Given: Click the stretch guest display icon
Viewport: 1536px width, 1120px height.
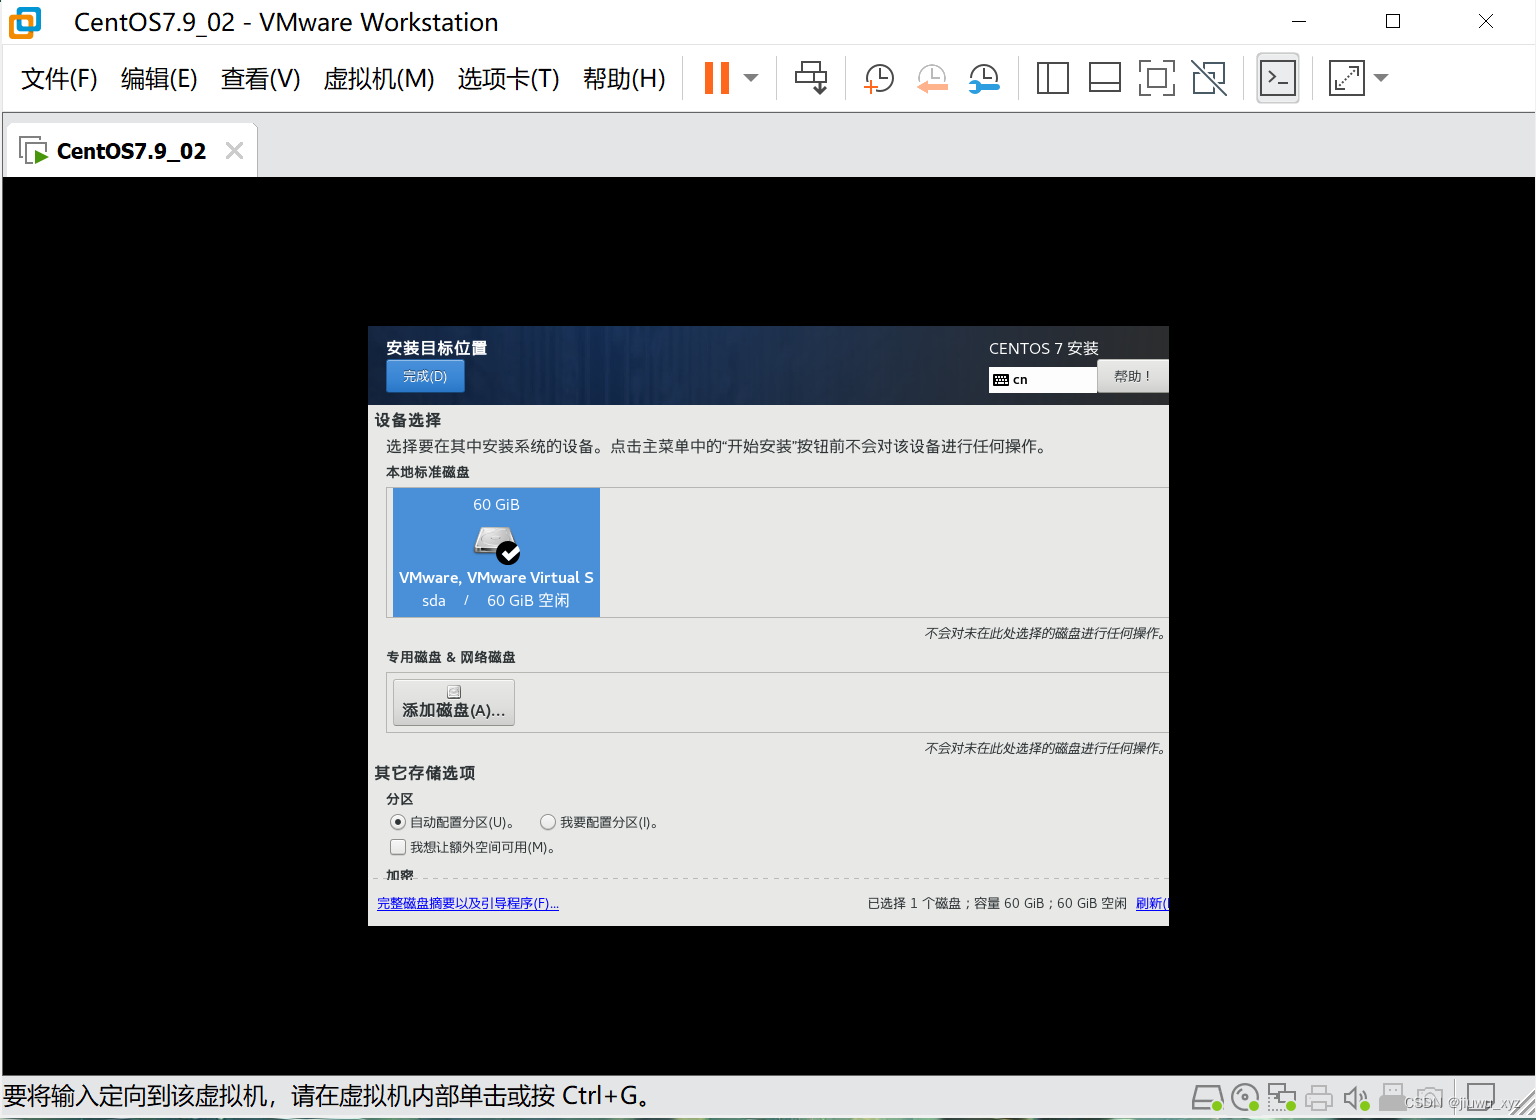Looking at the screenshot, I should [x=1347, y=78].
